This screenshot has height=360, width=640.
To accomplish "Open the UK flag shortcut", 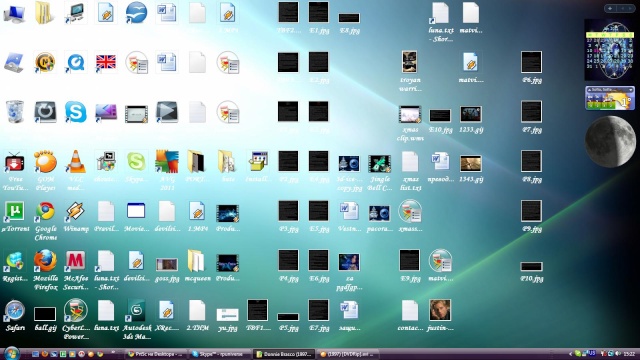I will [x=106, y=62].
